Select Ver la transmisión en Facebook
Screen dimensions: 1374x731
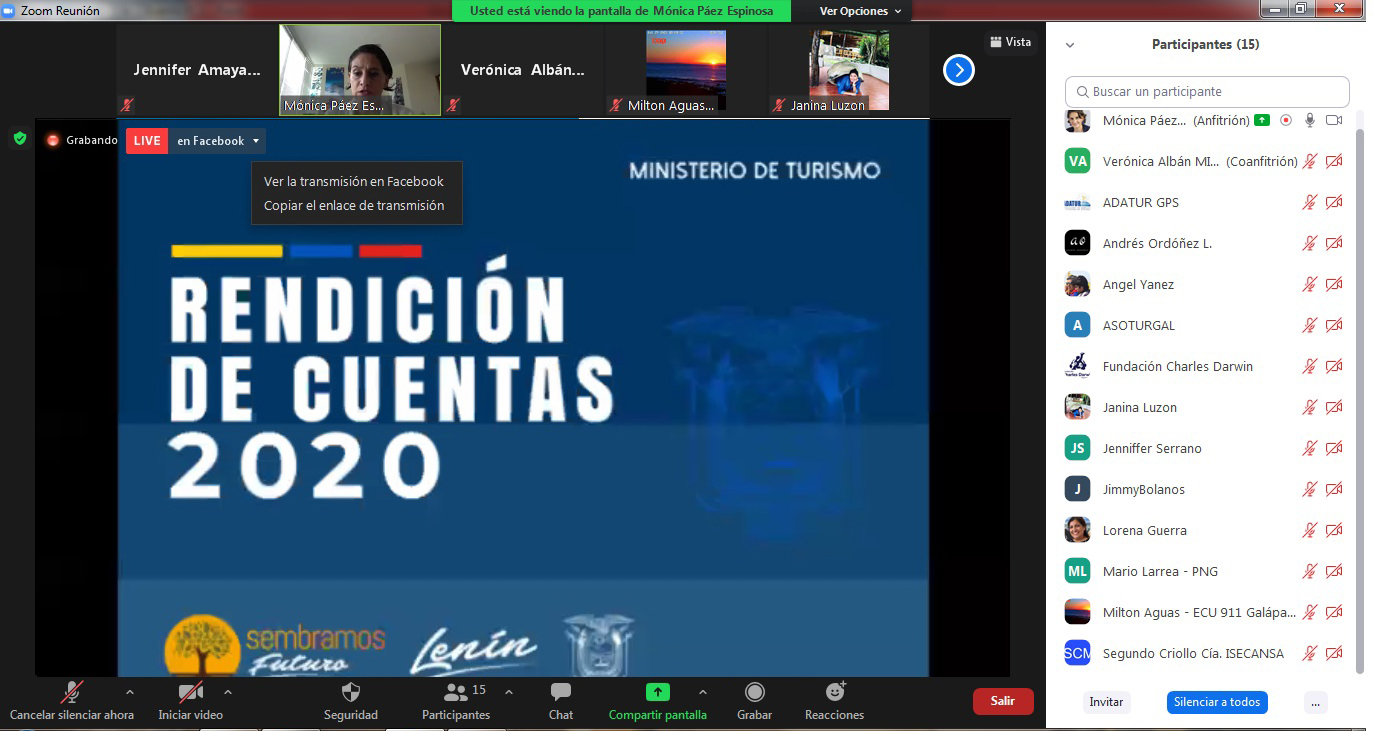point(354,181)
